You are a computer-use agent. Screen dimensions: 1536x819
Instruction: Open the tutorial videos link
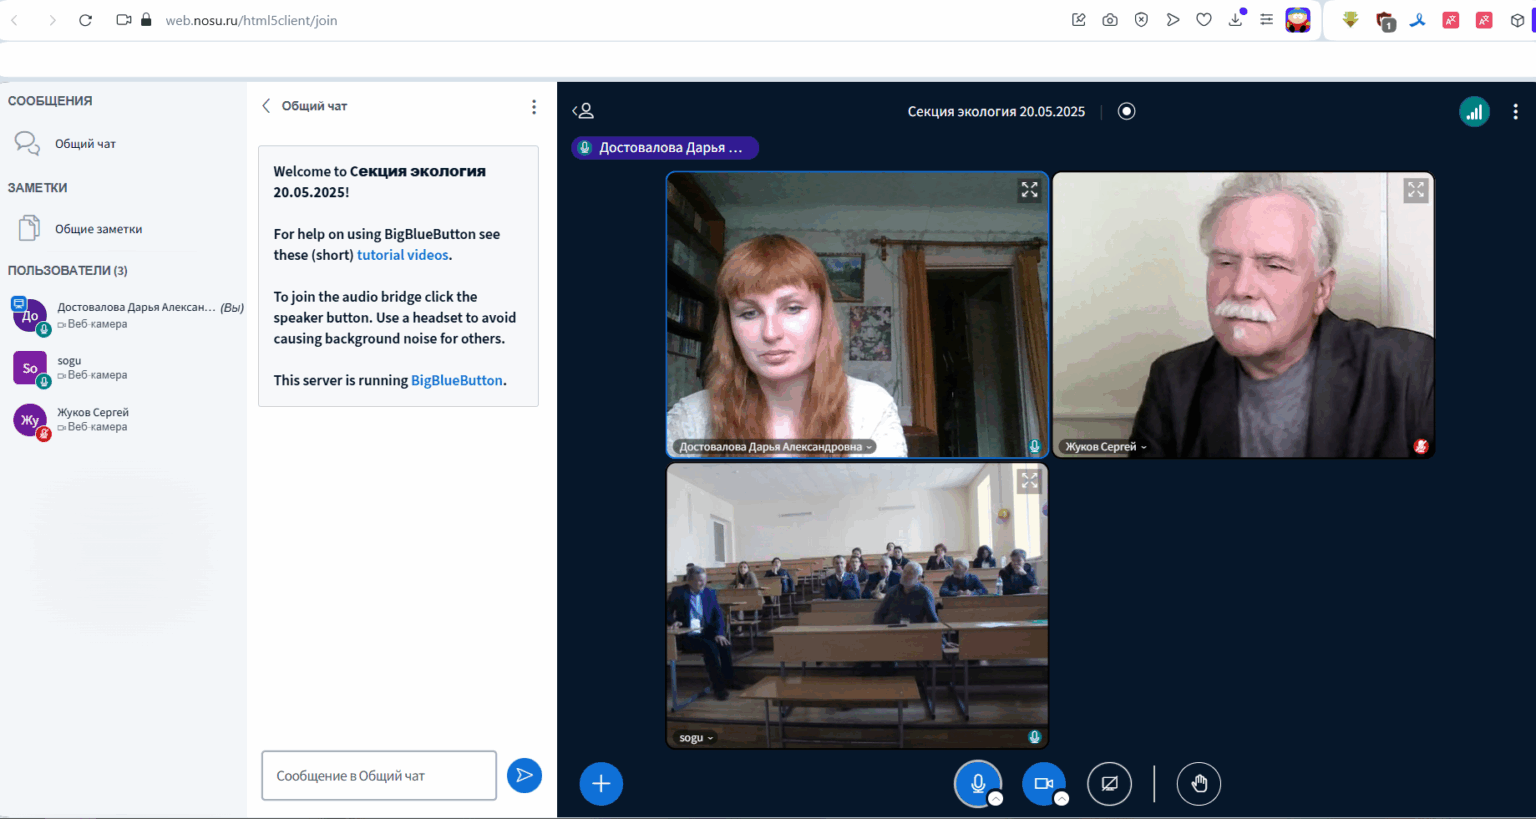point(403,255)
